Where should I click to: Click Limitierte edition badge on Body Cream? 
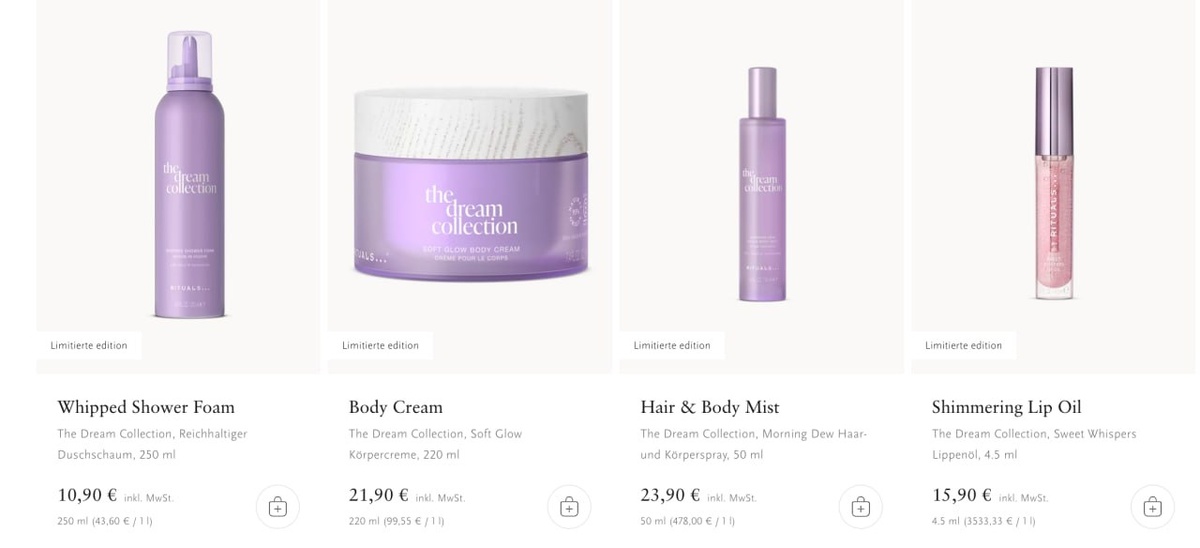[380, 345]
